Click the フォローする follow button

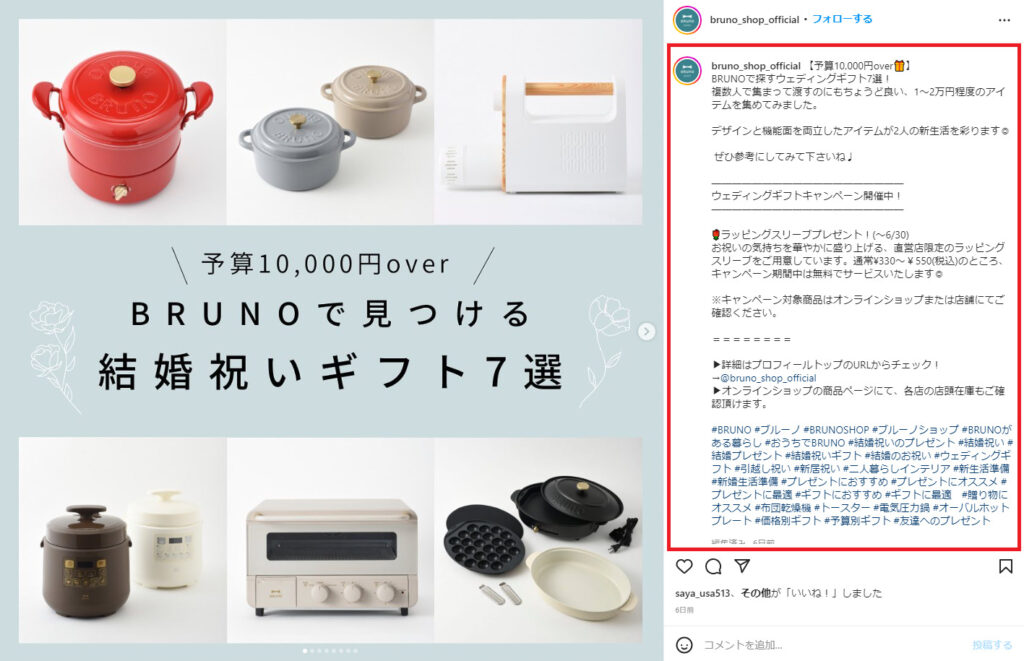pyautogui.click(x=842, y=20)
